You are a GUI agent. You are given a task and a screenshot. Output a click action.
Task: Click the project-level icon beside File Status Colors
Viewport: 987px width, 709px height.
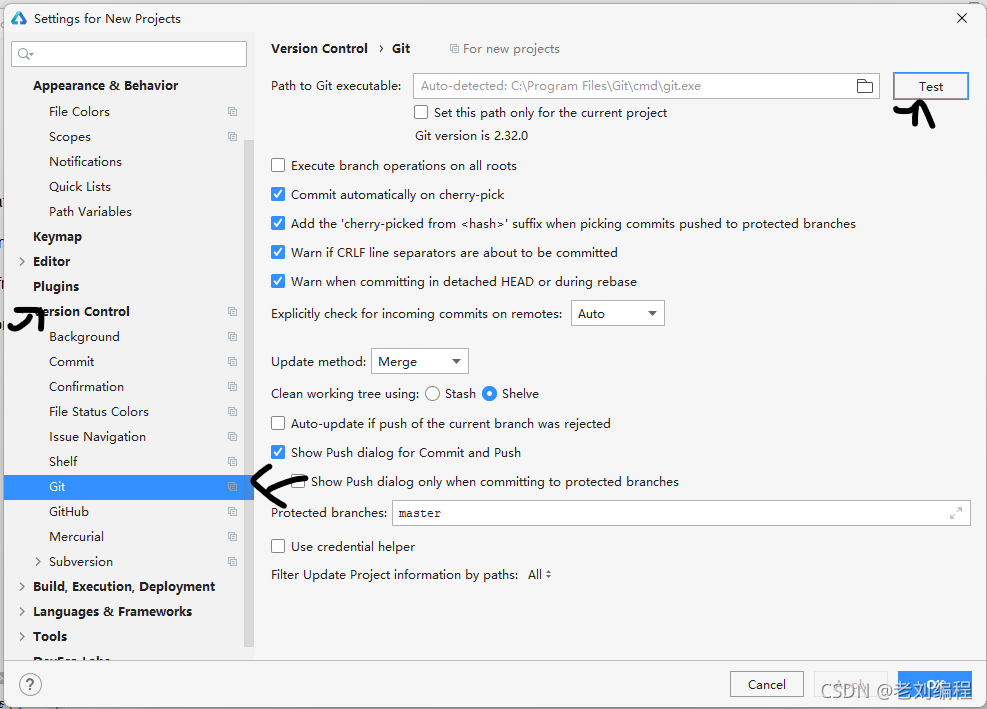point(232,412)
